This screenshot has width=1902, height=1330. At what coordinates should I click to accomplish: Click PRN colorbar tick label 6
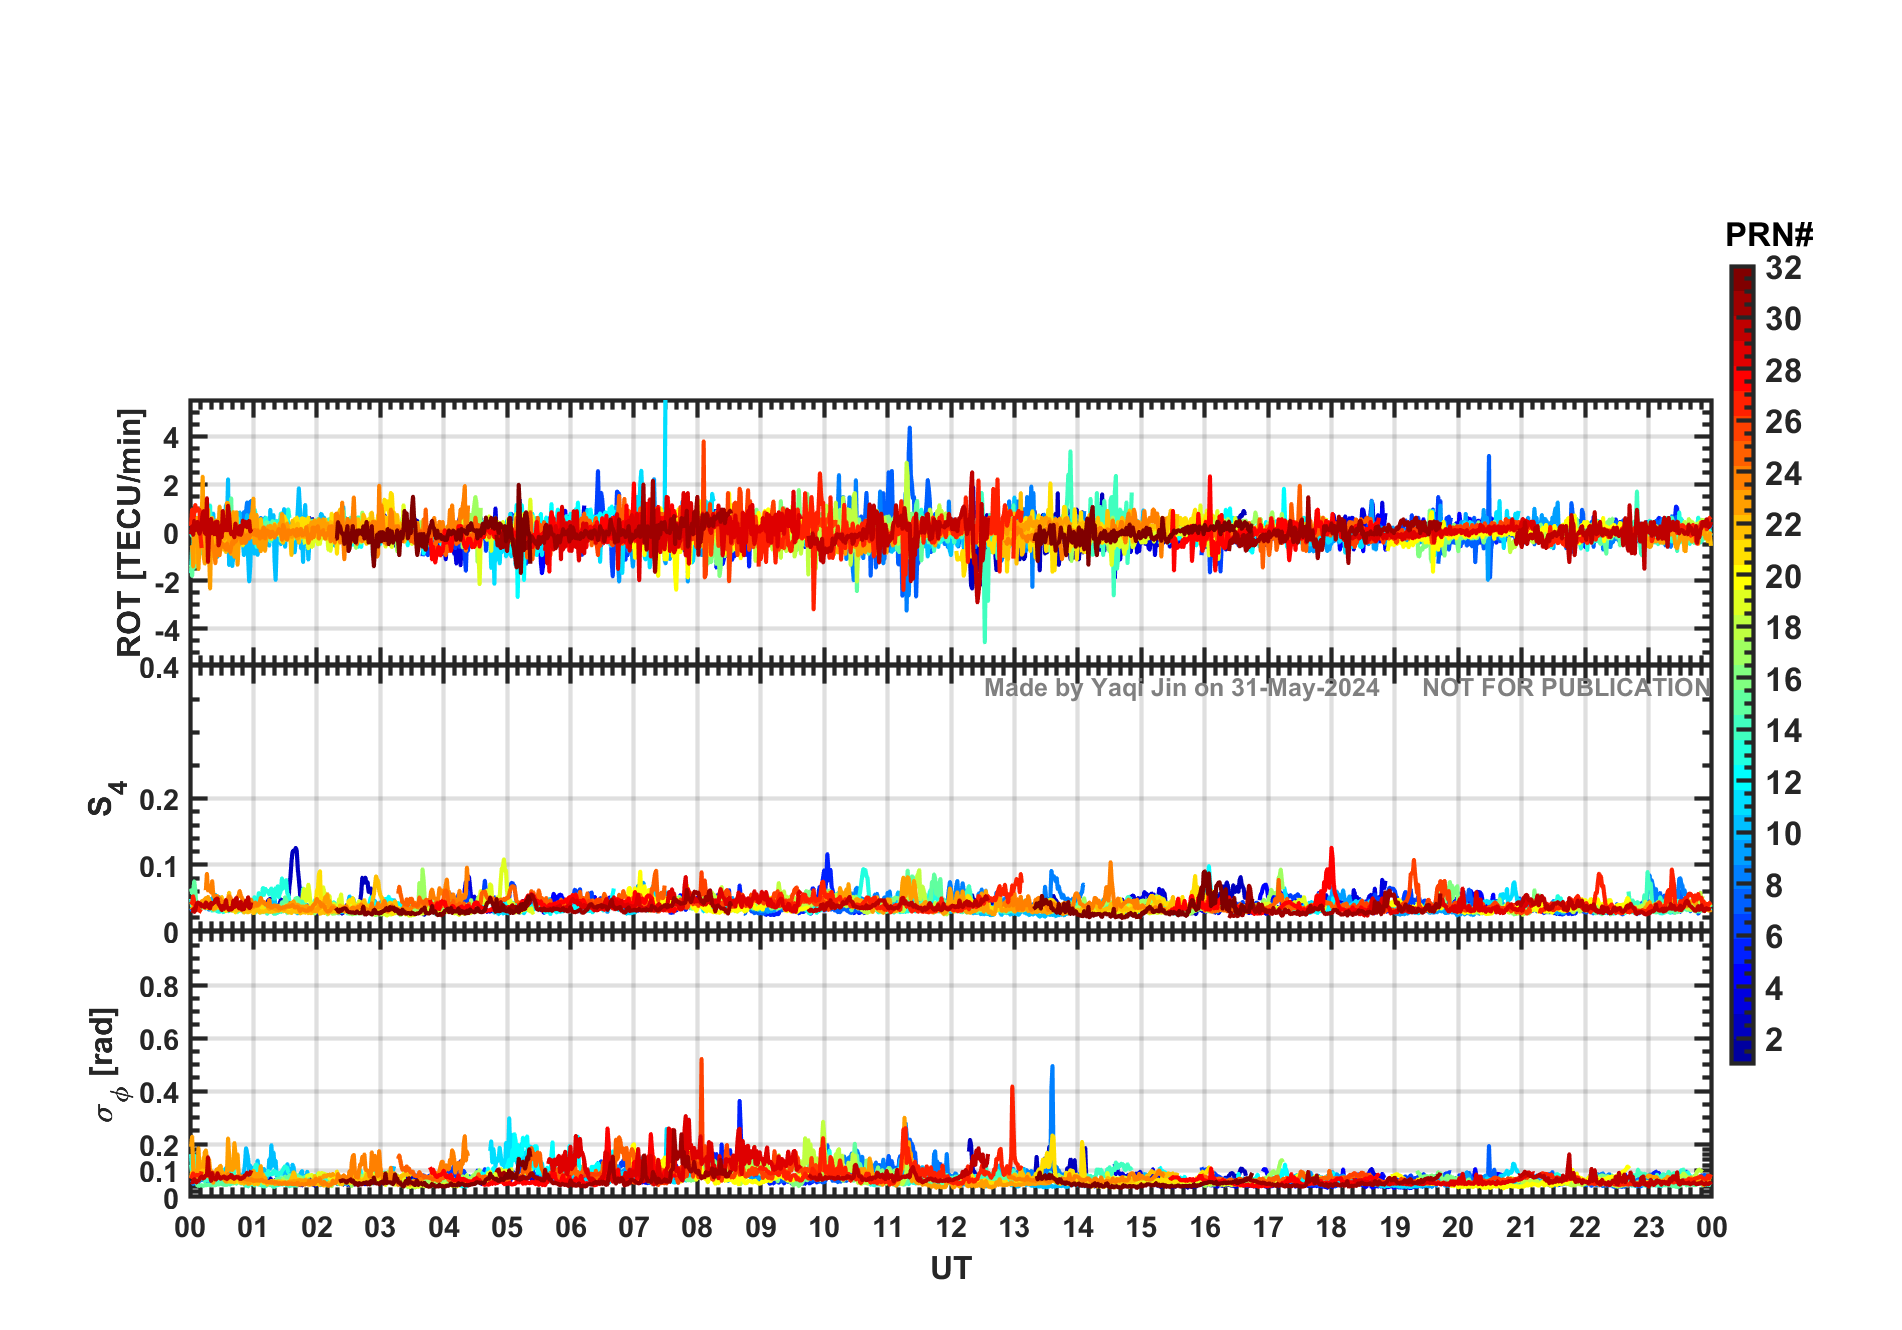coord(1774,937)
